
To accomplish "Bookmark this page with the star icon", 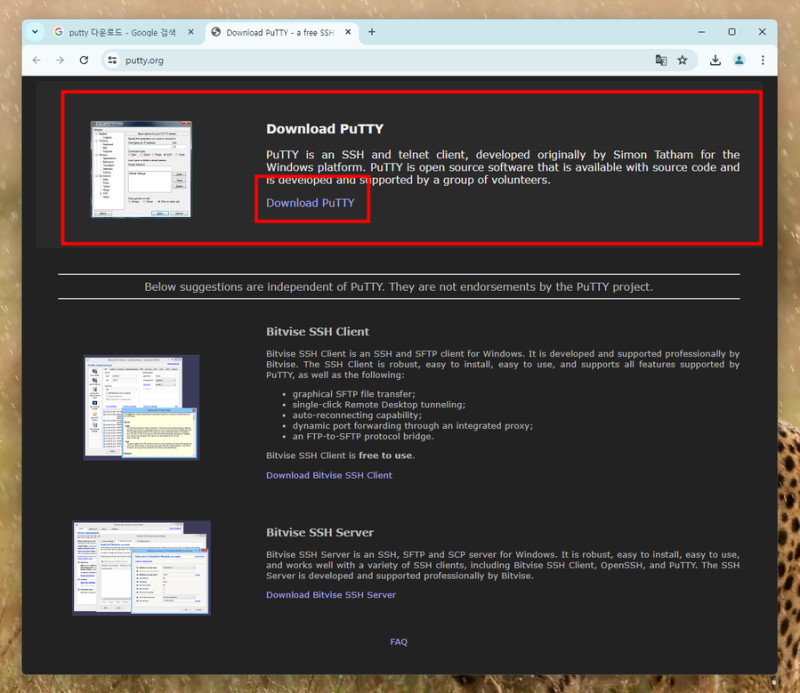I will tap(682, 60).
